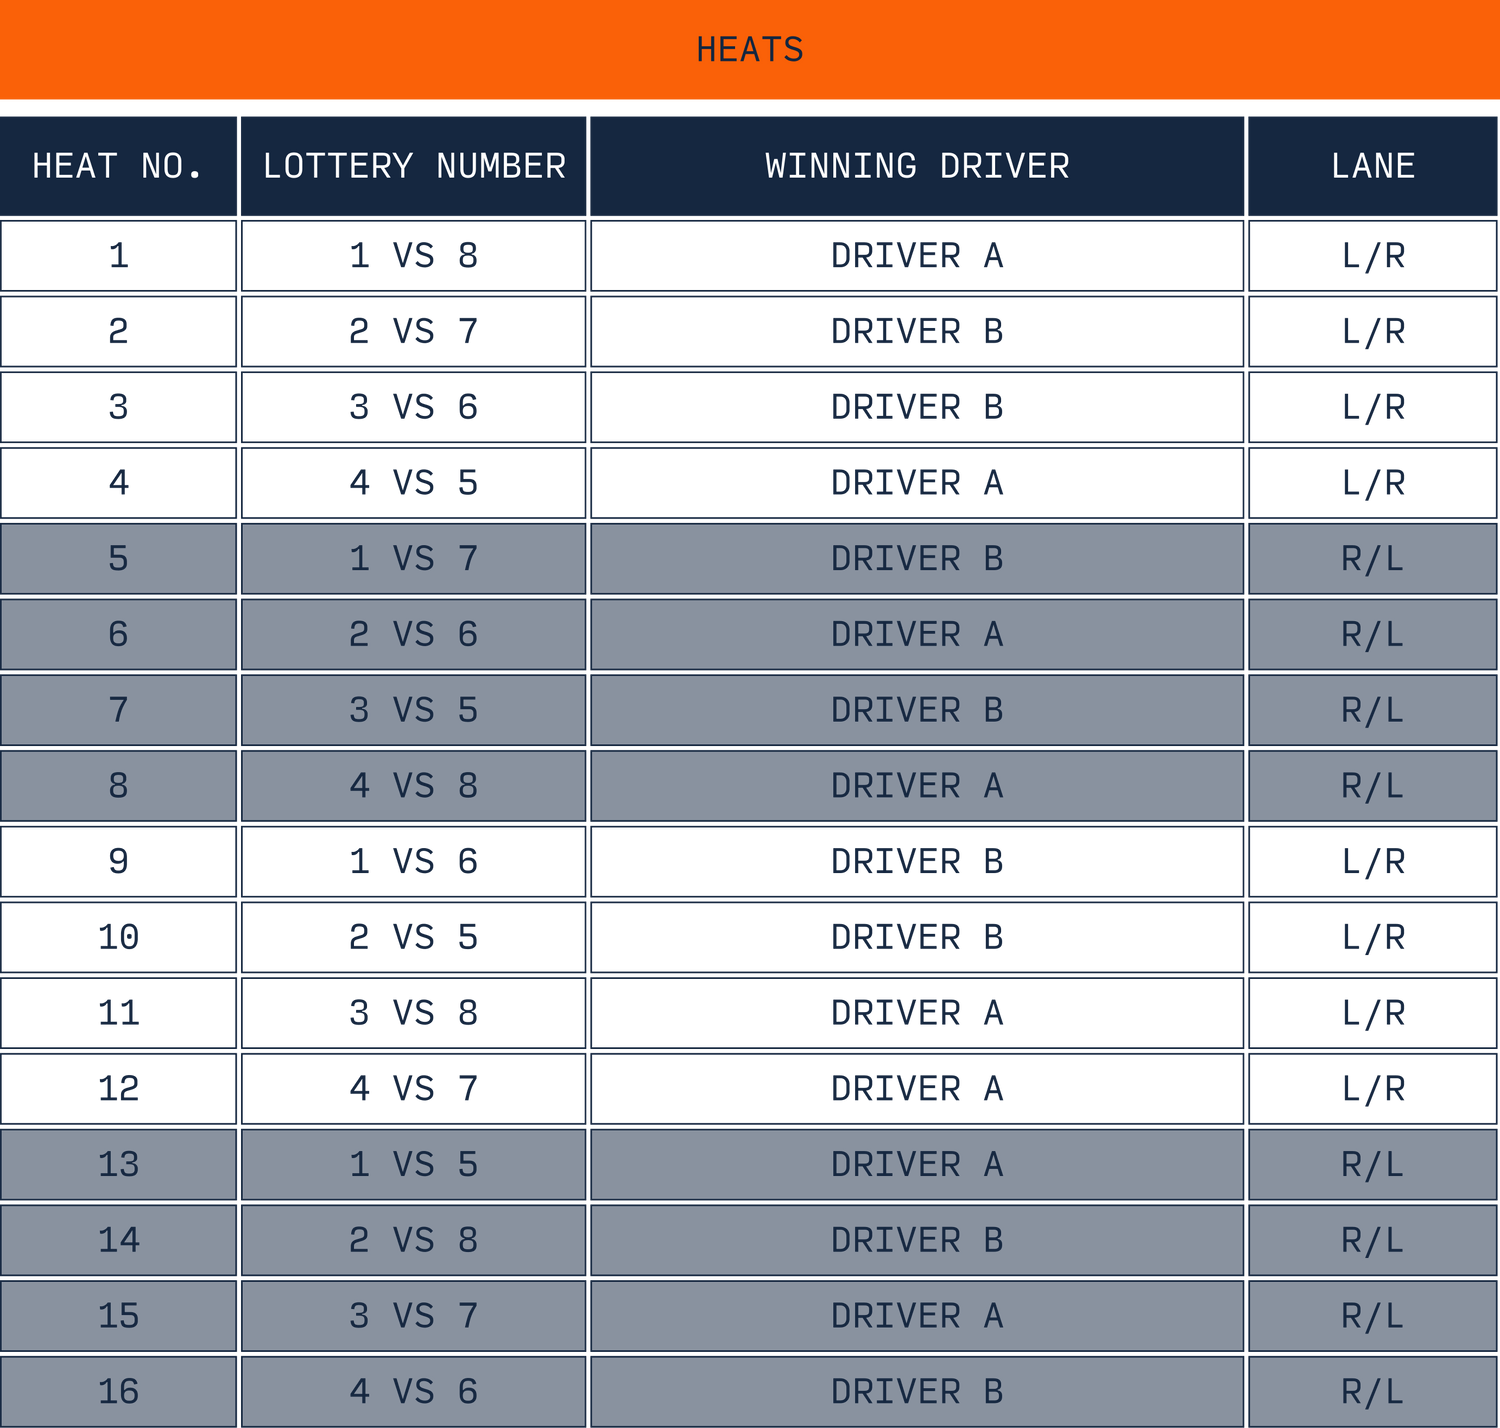Select the LOTTERY NUMBER column header
The image size is (1500, 1428).
coord(414,166)
